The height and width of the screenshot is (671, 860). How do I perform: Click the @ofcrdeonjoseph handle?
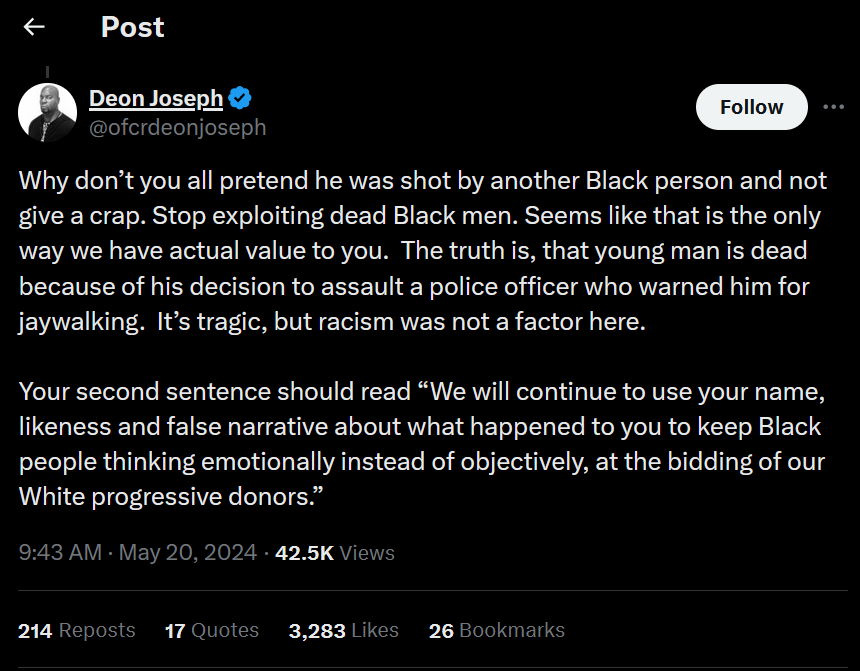point(177,127)
